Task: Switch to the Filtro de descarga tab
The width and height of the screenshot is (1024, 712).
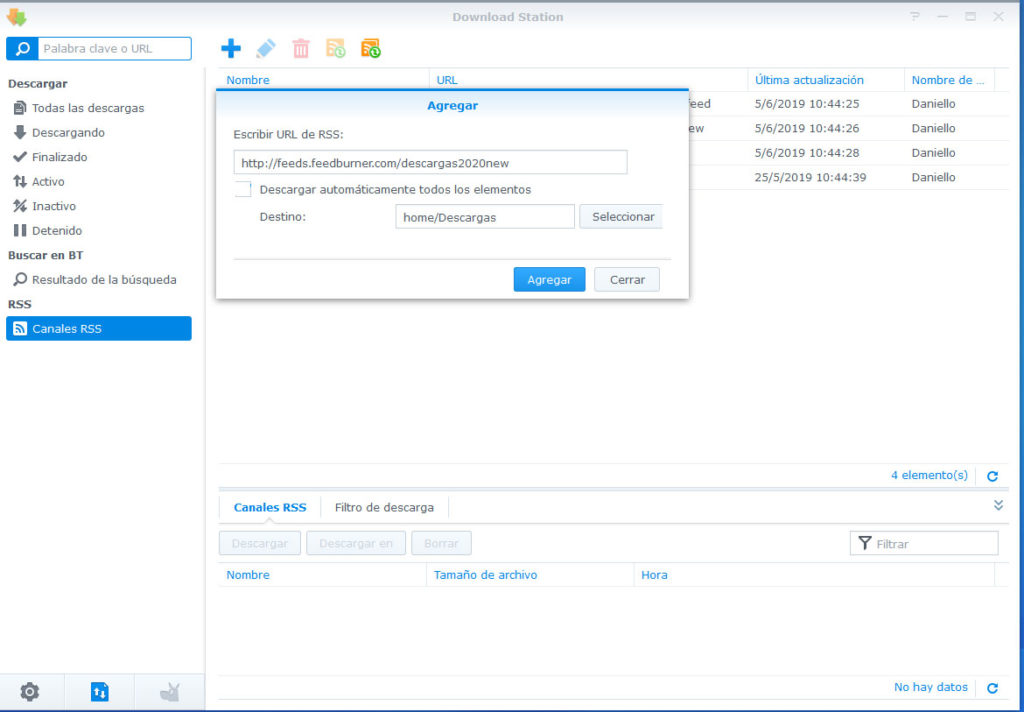Action: (384, 508)
